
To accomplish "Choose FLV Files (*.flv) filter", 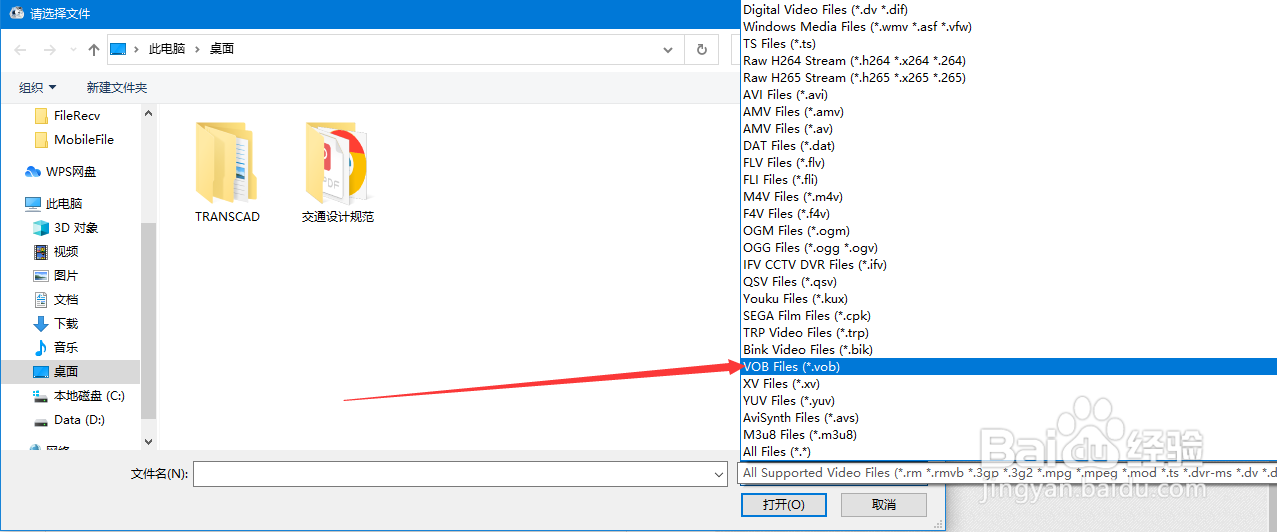I will click(x=1009, y=162).
